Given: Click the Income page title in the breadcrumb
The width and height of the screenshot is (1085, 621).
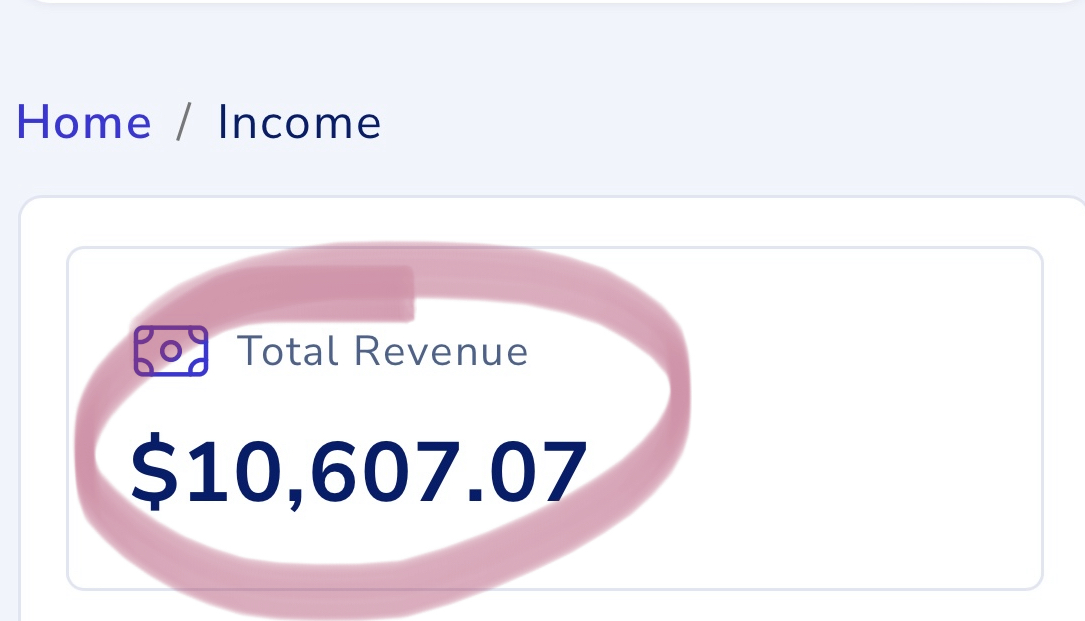Looking at the screenshot, I should coord(299,123).
